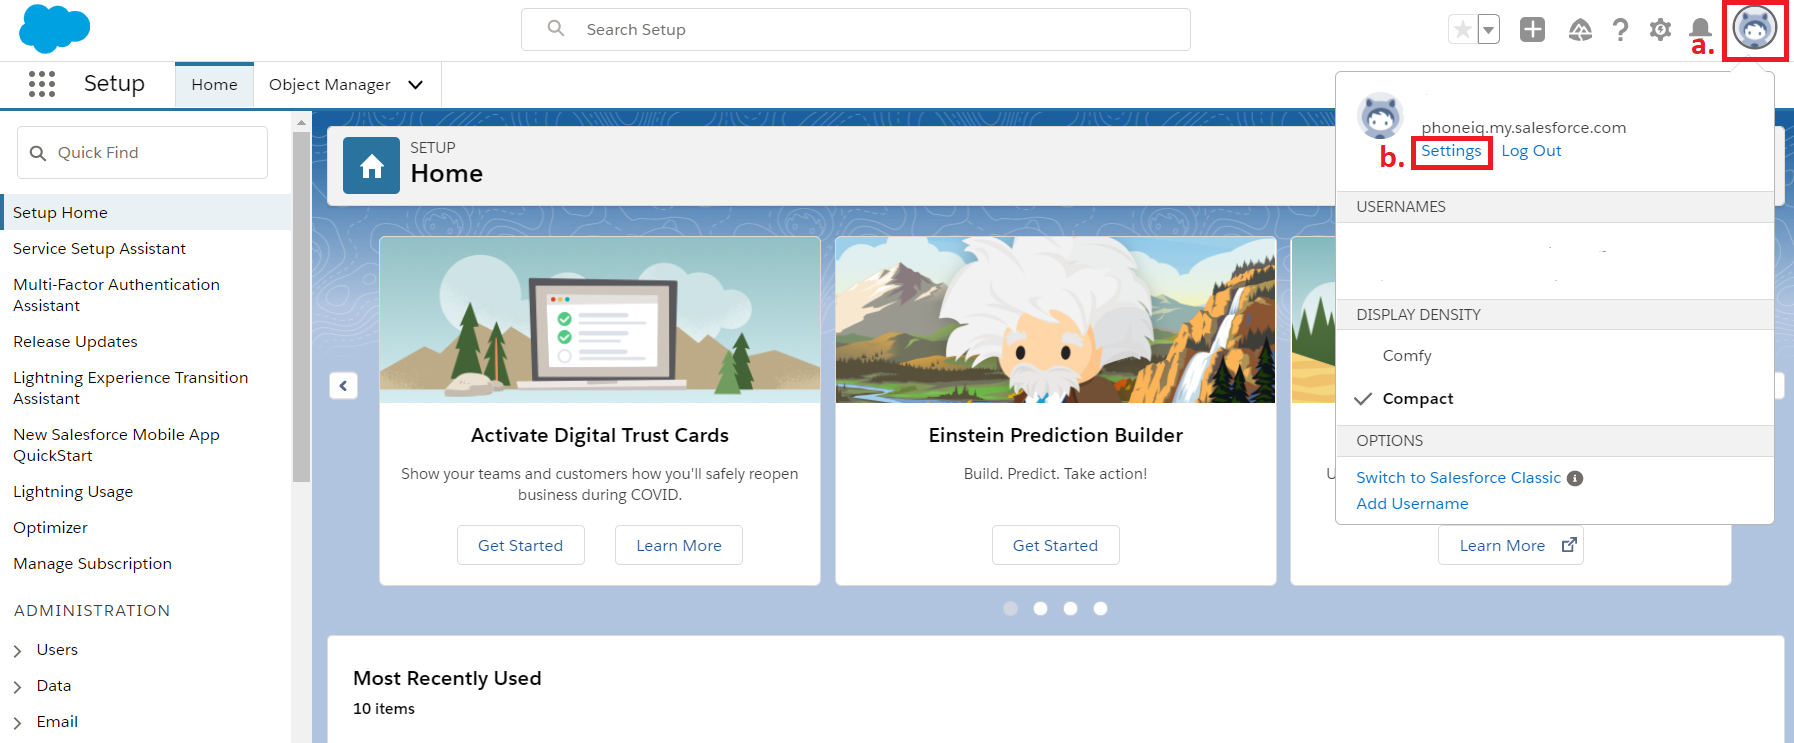This screenshot has height=743, width=1794.
Task: Click the ADMINISTRATION section heading
Action: [x=92, y=611]
